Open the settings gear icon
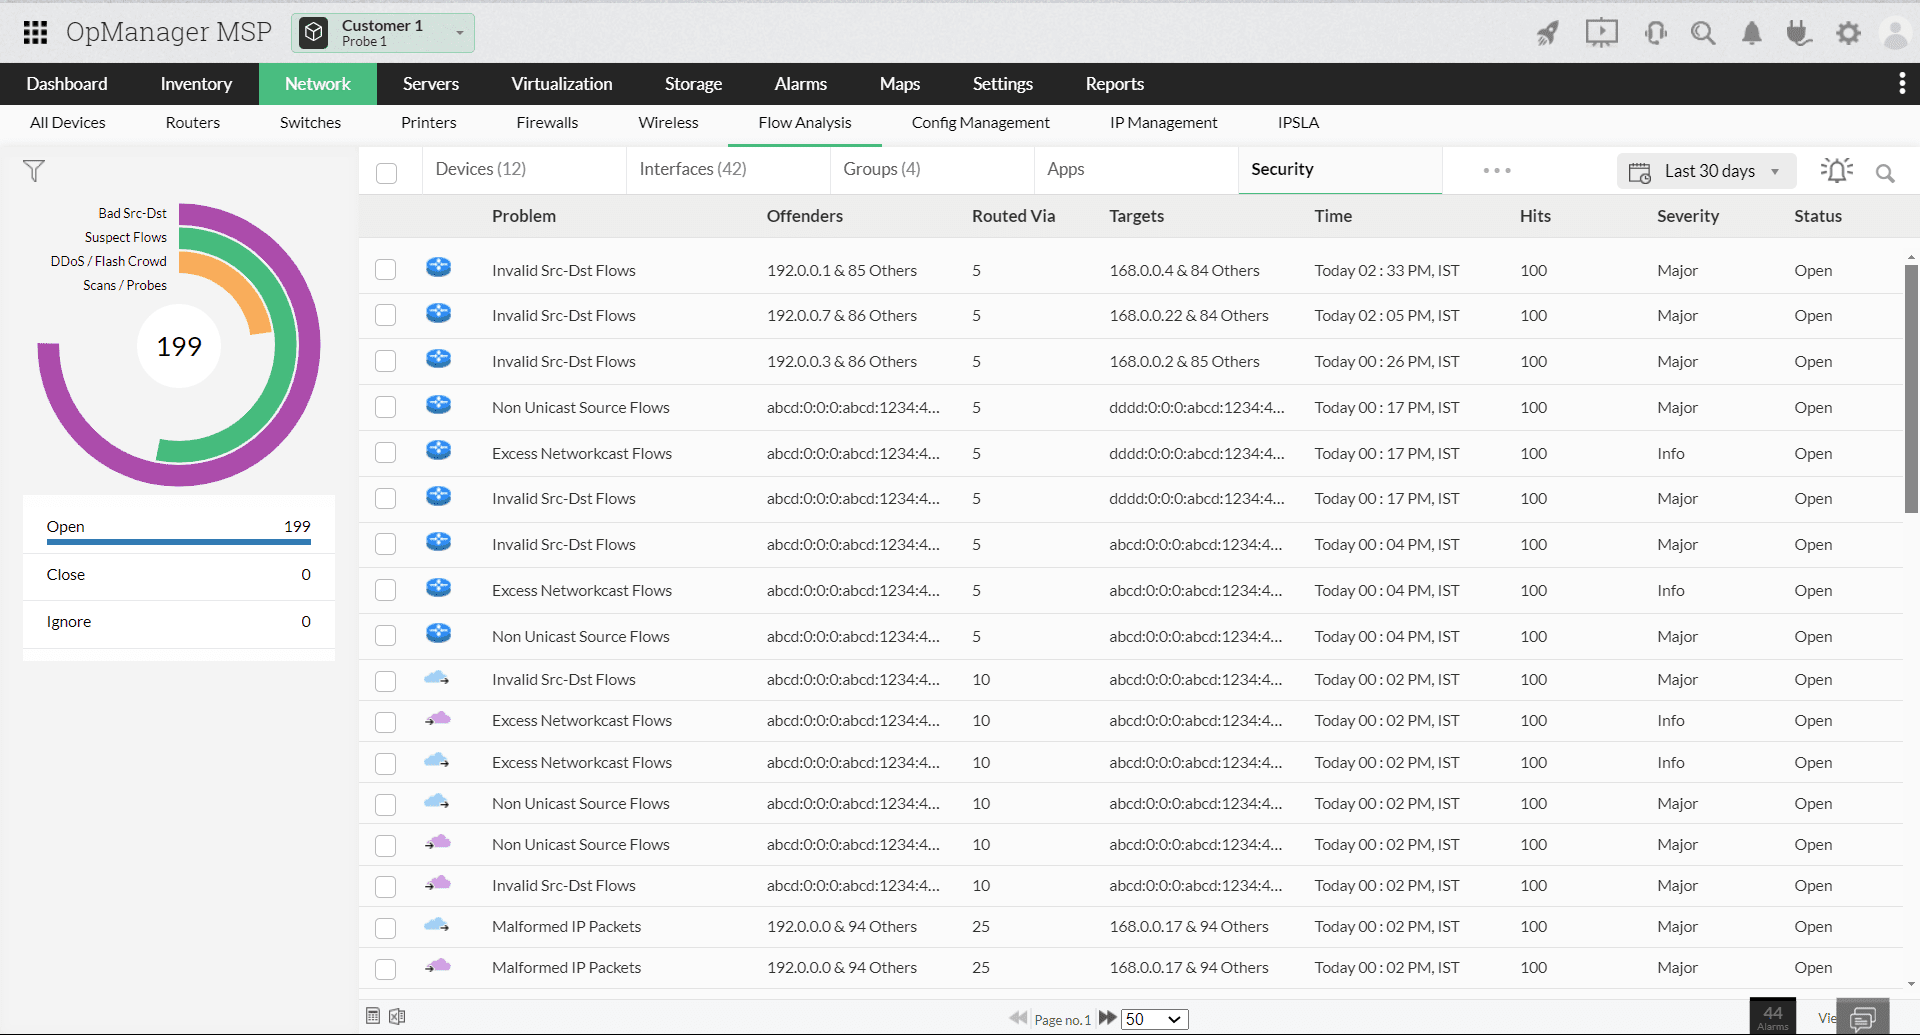The height and width of the screenshot is (1035, 1920). [x=1848, y=33]
